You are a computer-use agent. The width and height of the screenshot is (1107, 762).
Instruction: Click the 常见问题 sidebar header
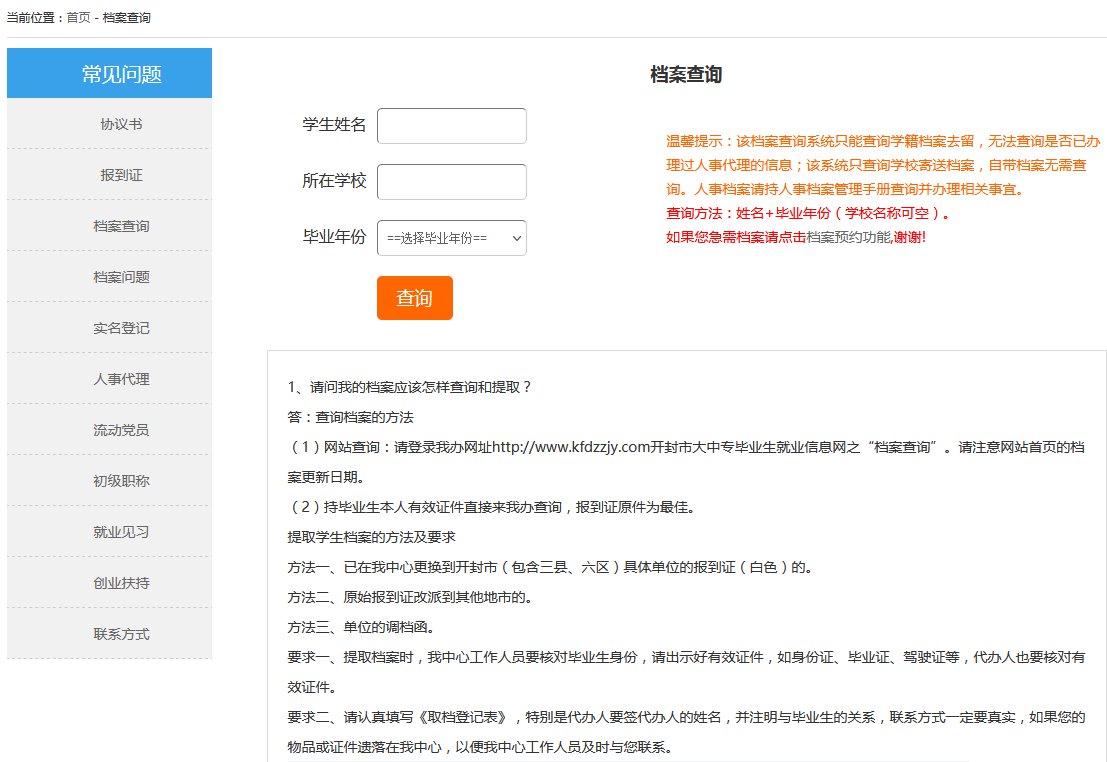(x=121, y=74)
